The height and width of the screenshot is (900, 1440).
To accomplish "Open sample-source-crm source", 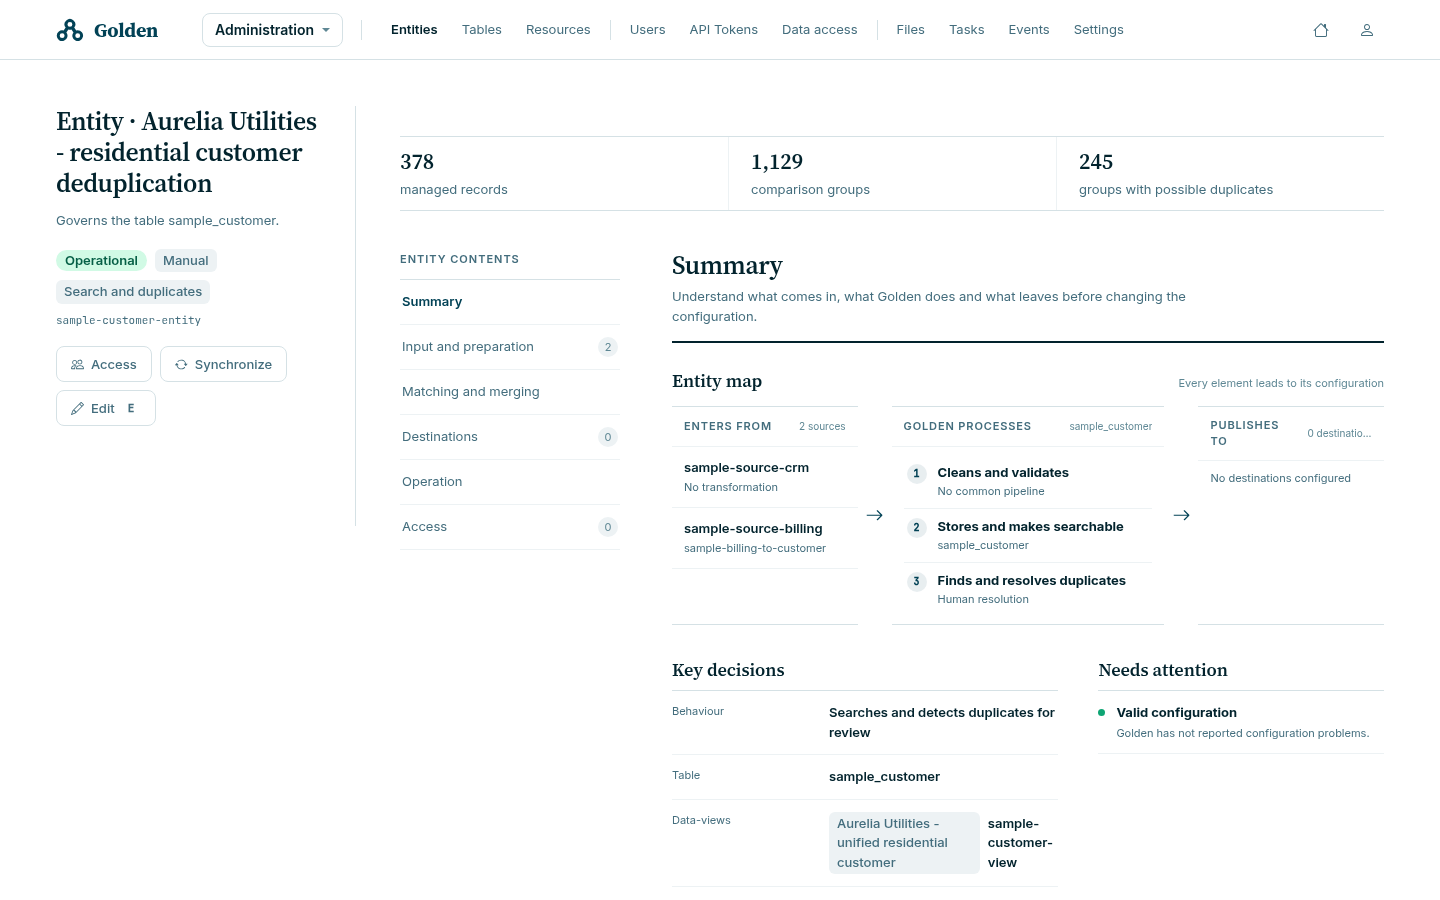I will [x=765, y=477].
